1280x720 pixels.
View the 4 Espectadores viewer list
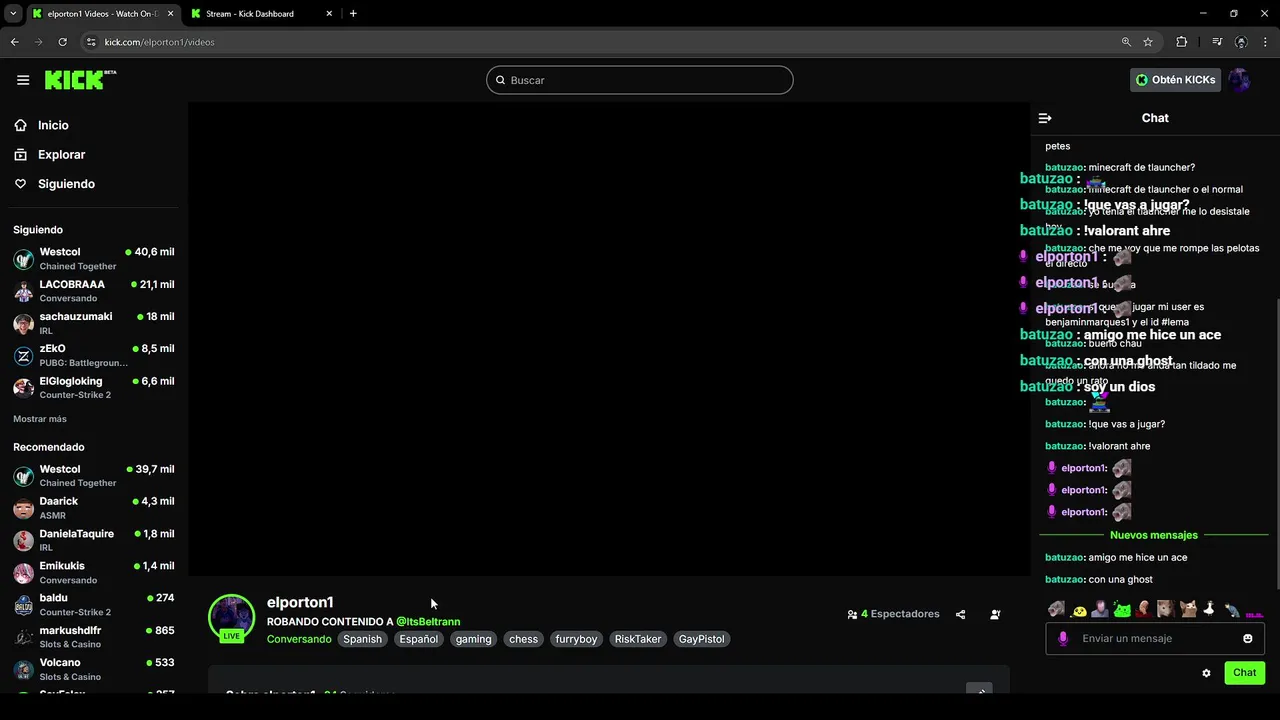(893, 614)
